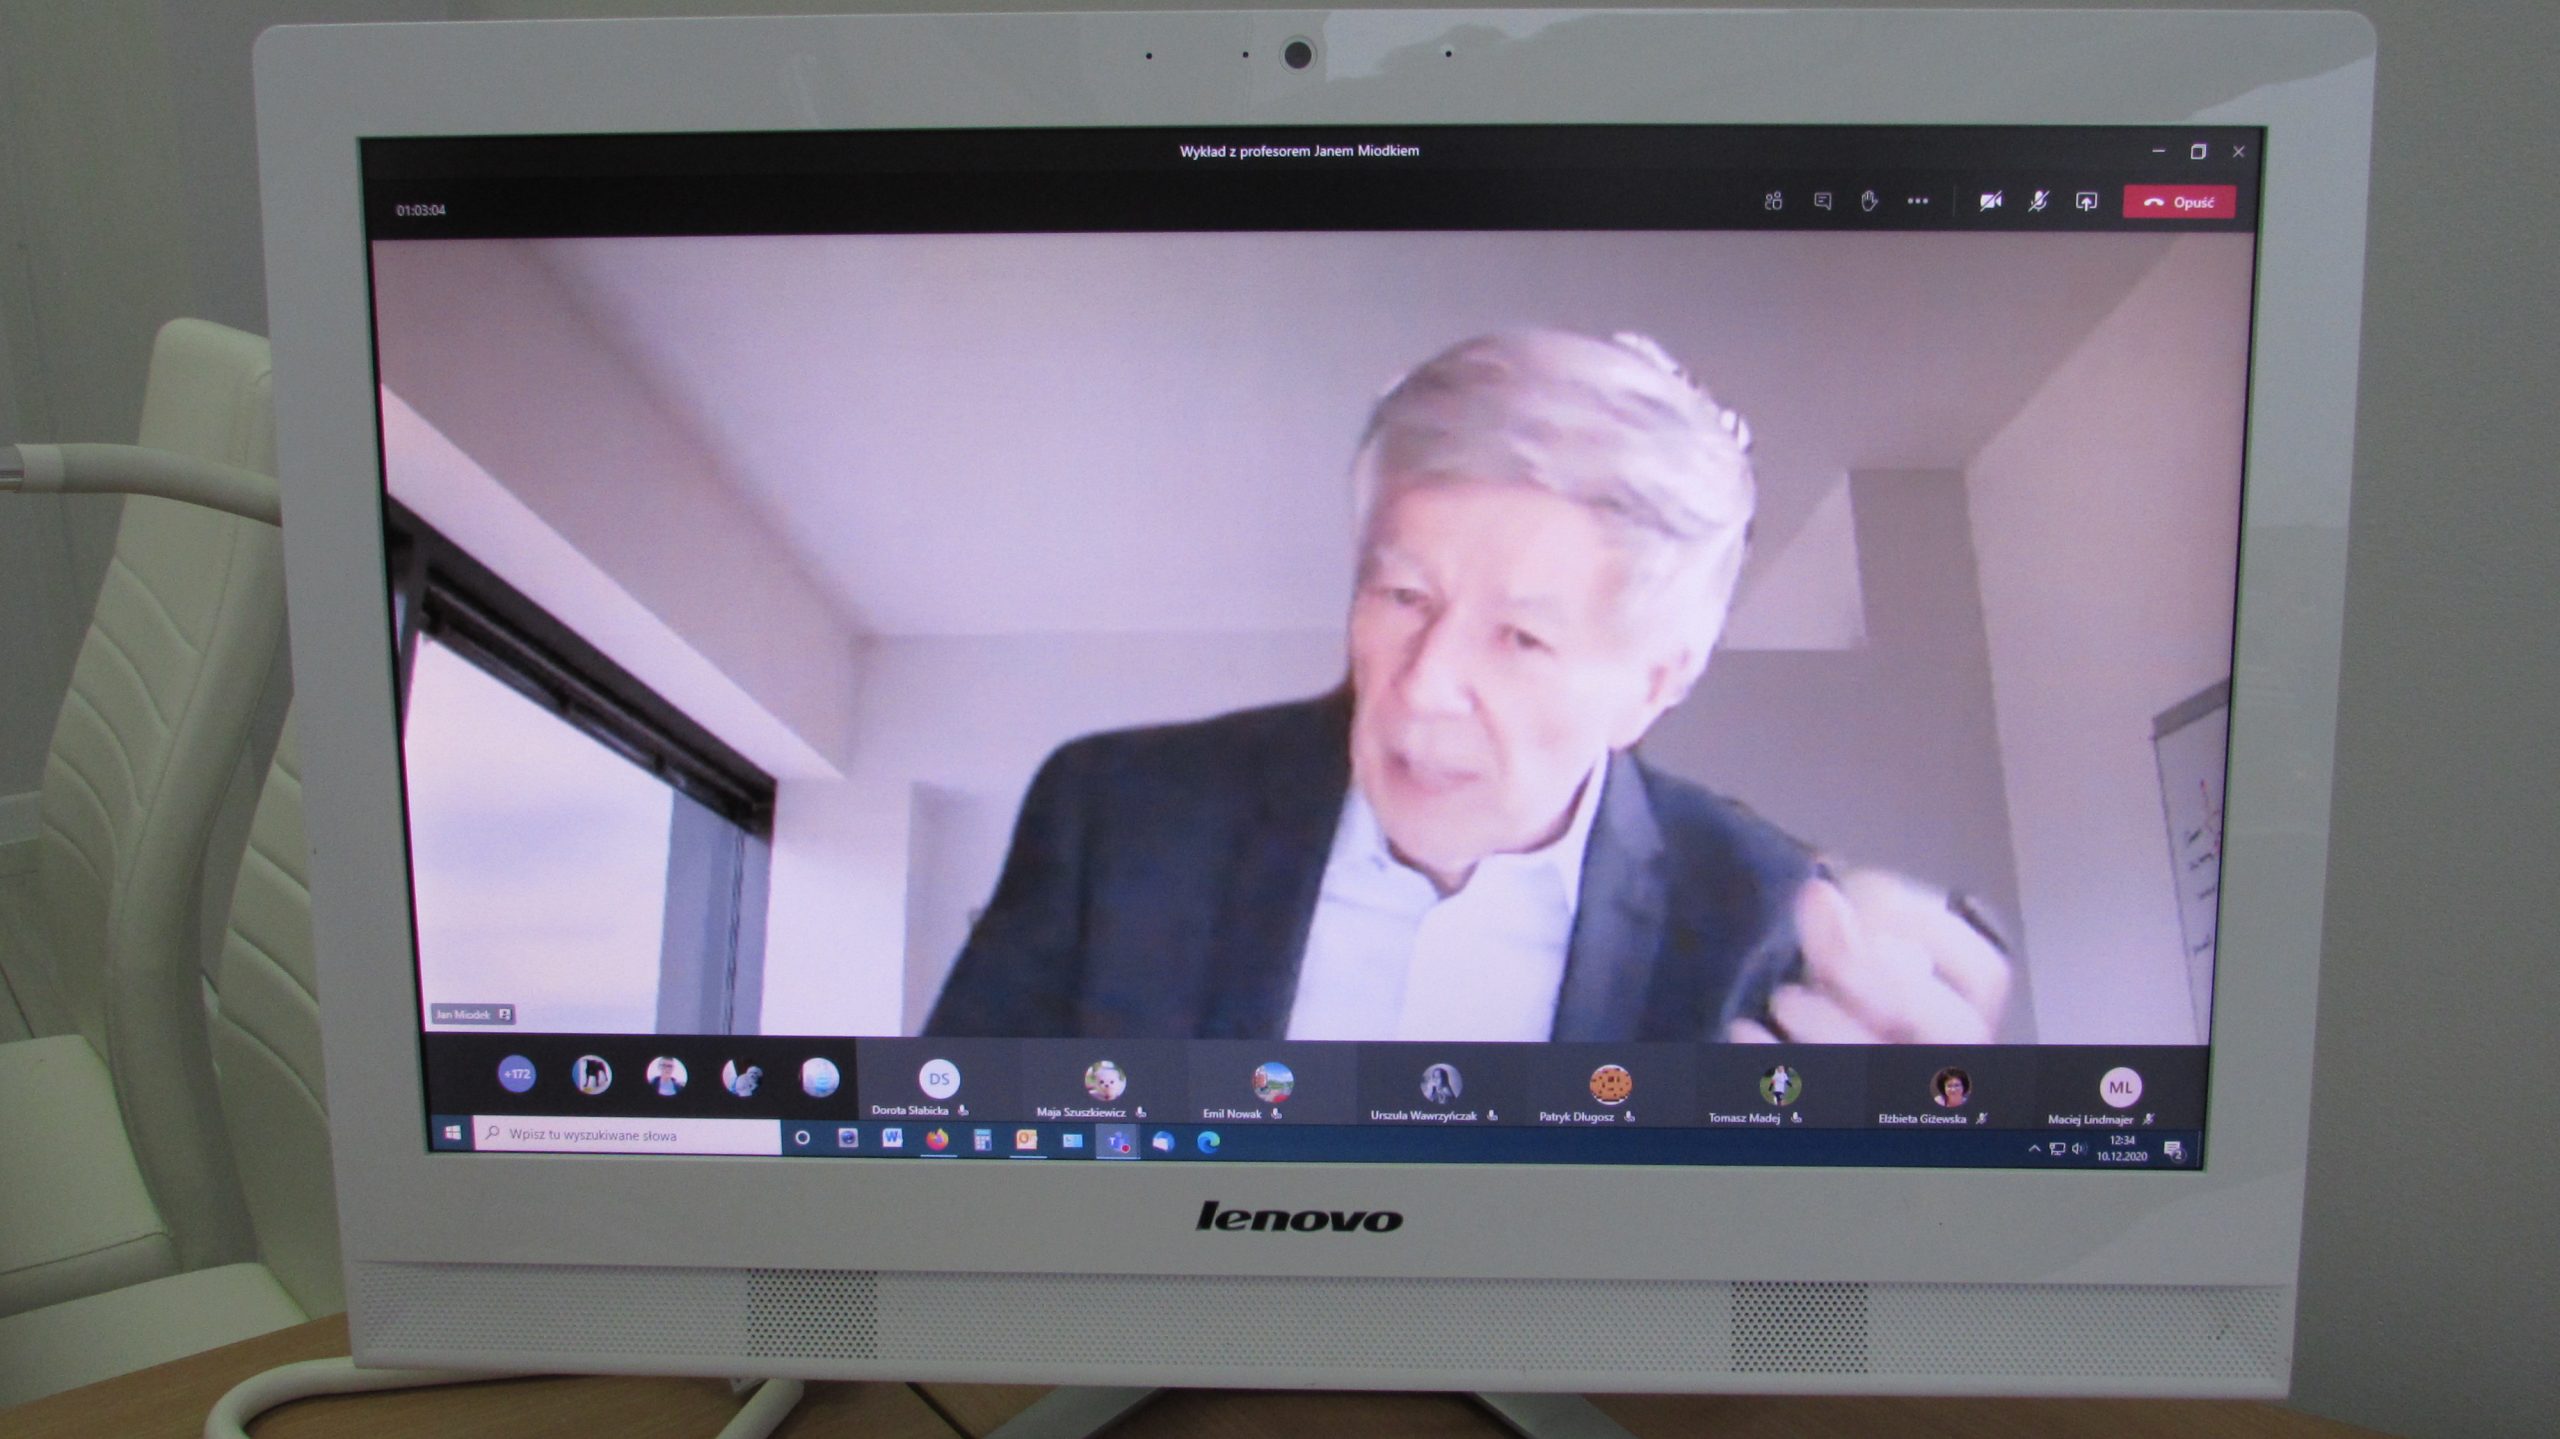Turn the camera on
Image resolution: width=2560 pixels, height=1439 pixels.
pyautogui.click(x=1990, y=202)
